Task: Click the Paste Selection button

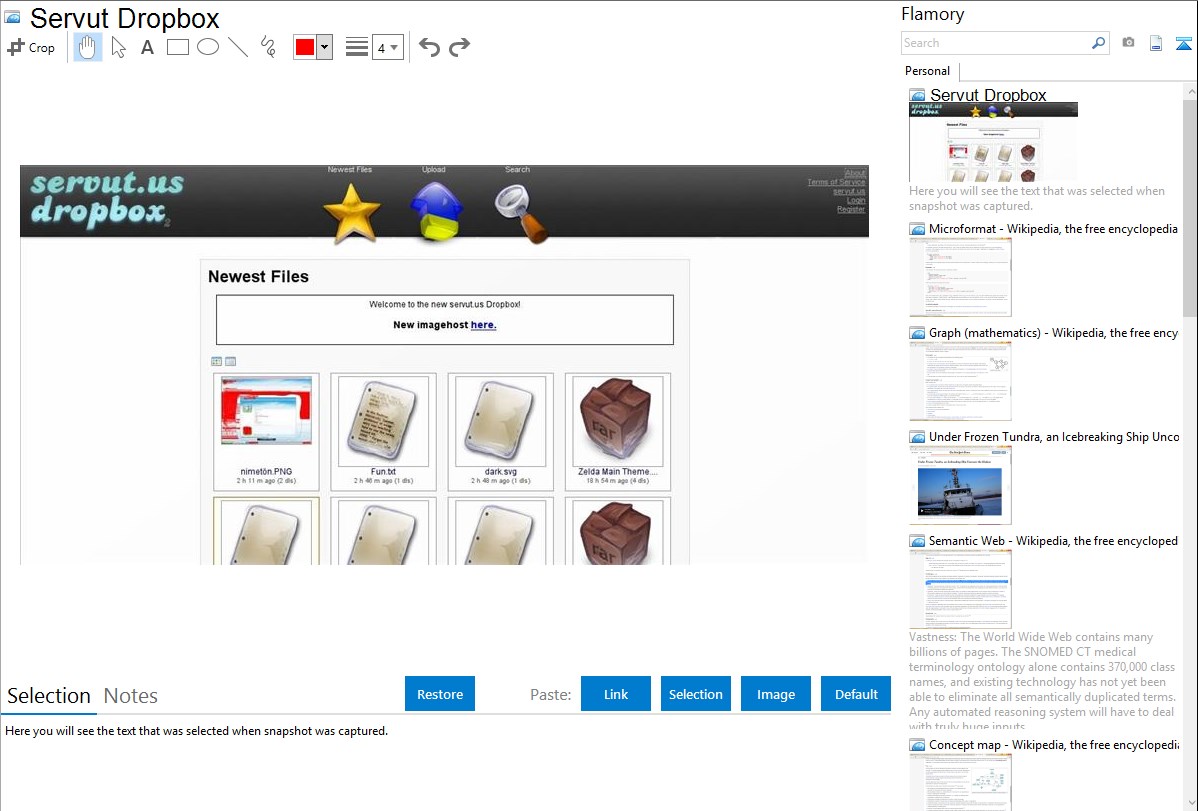Action: [x=696, y=694]
